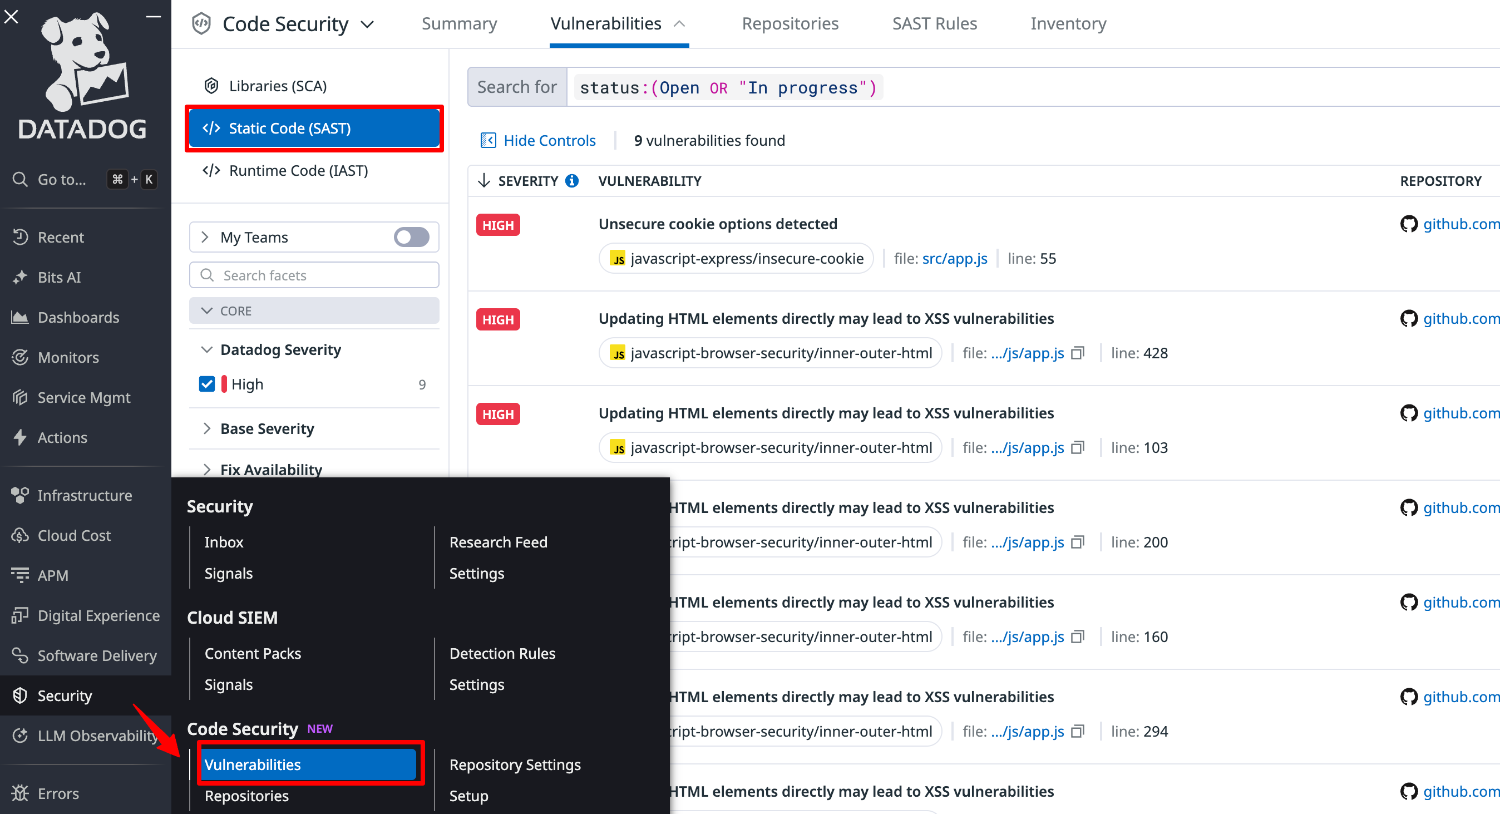This screenshot has height=814, width=1500.
Task: Click the Search facets input field
Action: click(314, 275)
